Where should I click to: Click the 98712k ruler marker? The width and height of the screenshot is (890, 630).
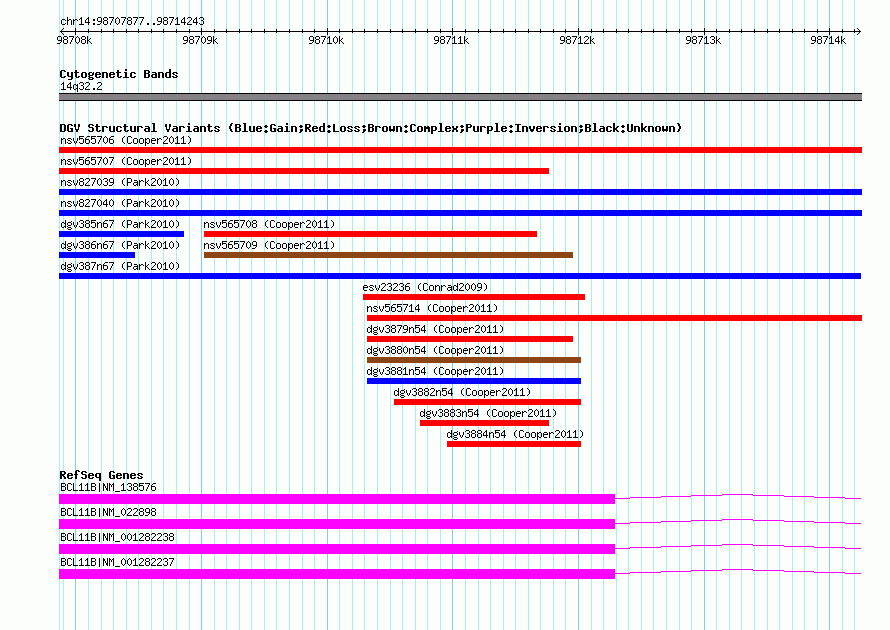click(577, 40)
